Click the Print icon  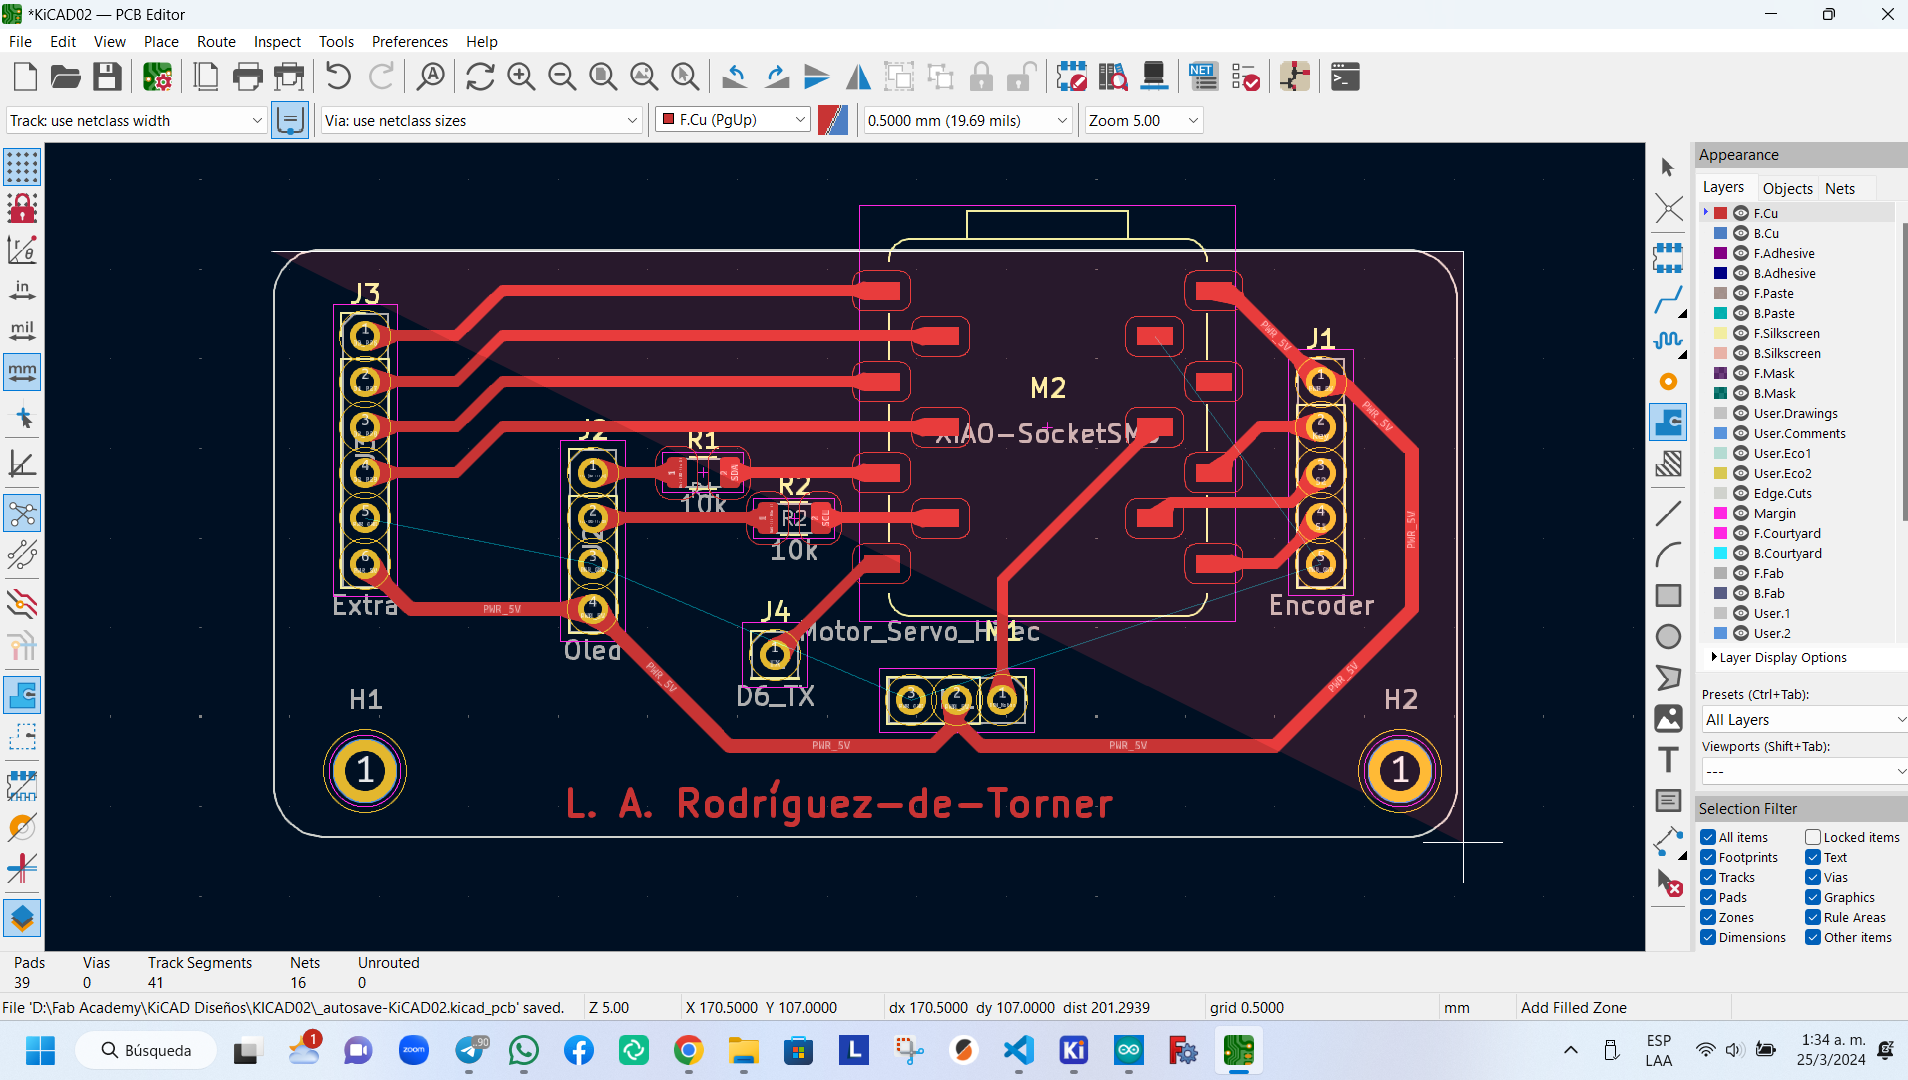coord(247,77)
